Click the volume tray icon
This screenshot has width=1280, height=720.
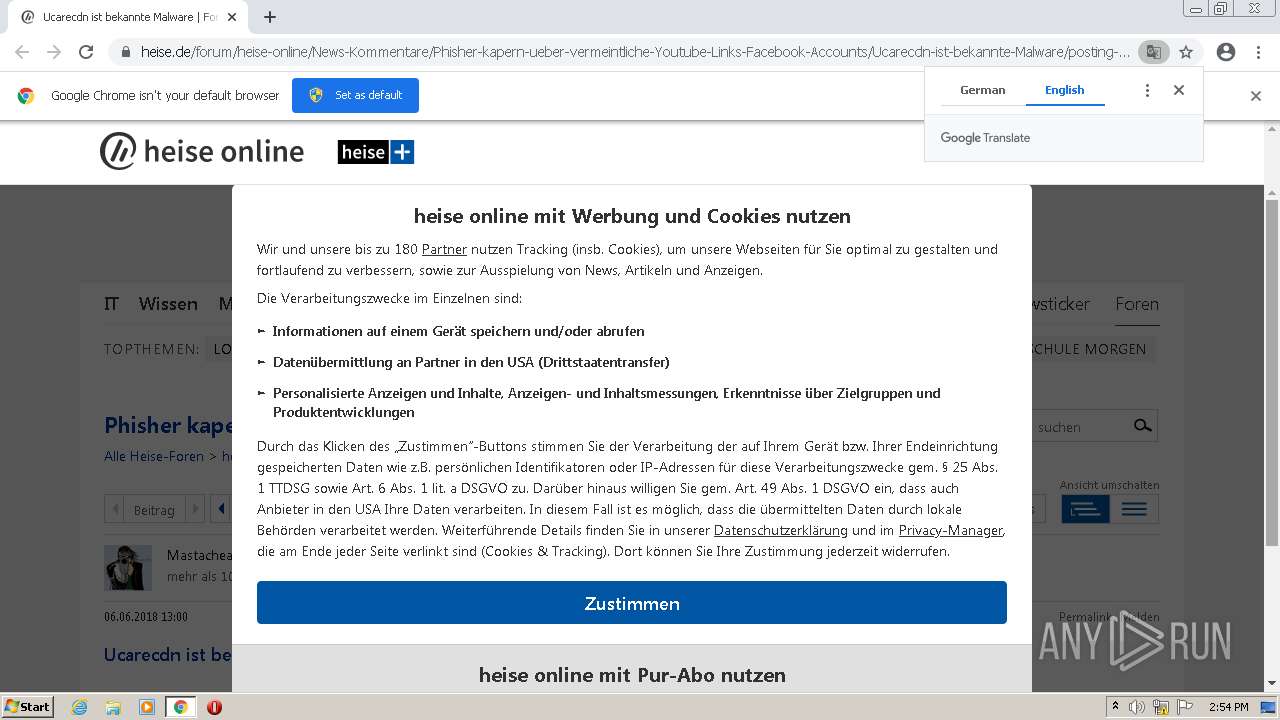[x=1137, y=707]
